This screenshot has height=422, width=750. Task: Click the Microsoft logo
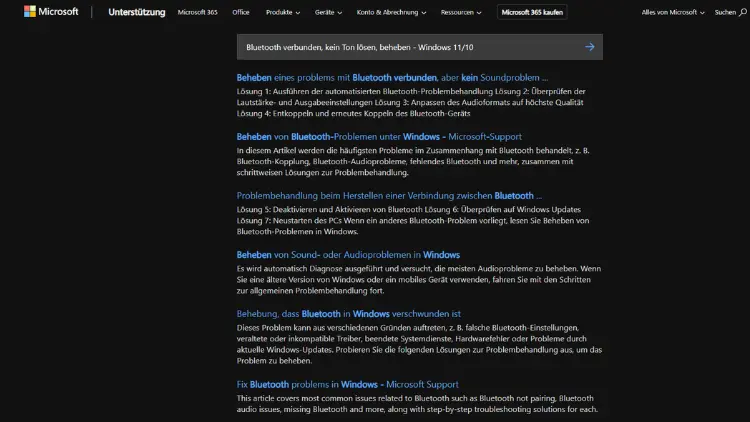51,11
